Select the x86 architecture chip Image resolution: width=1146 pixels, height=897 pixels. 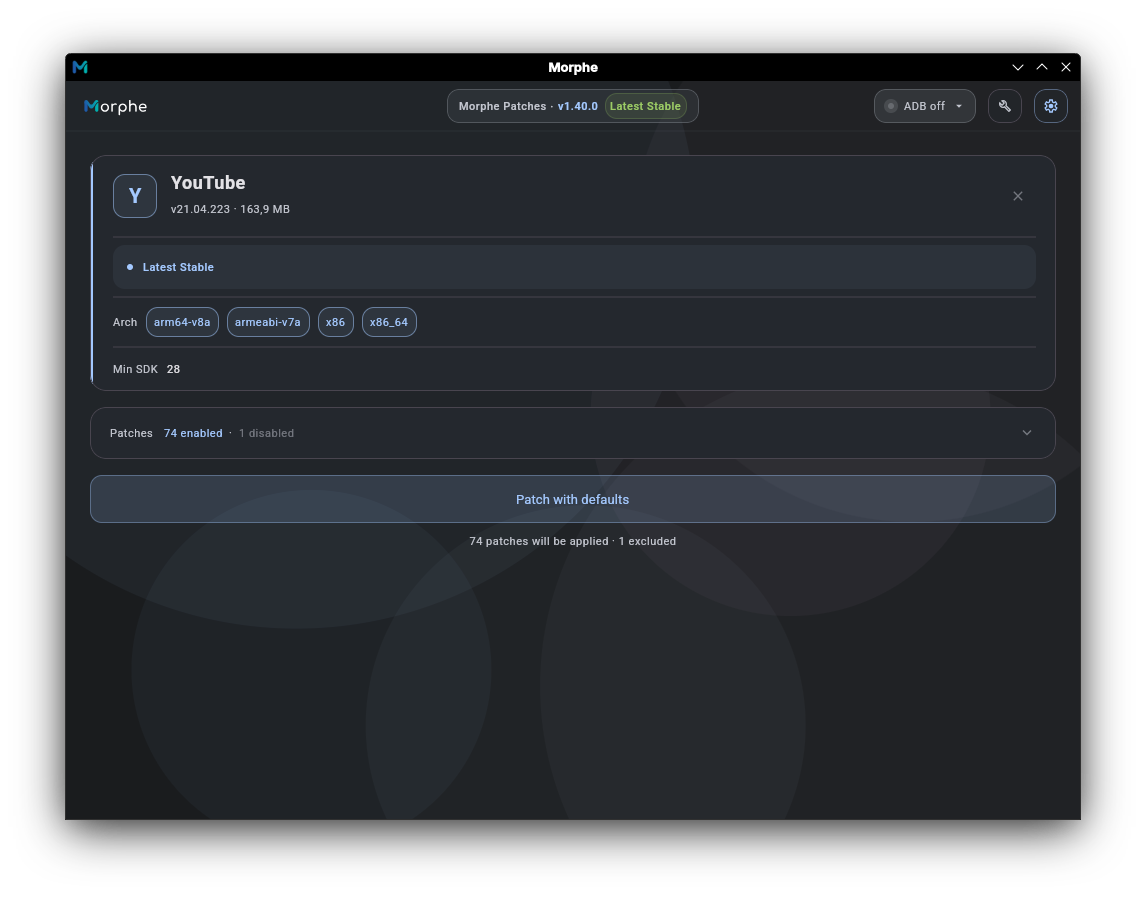[x=335, y=322]
